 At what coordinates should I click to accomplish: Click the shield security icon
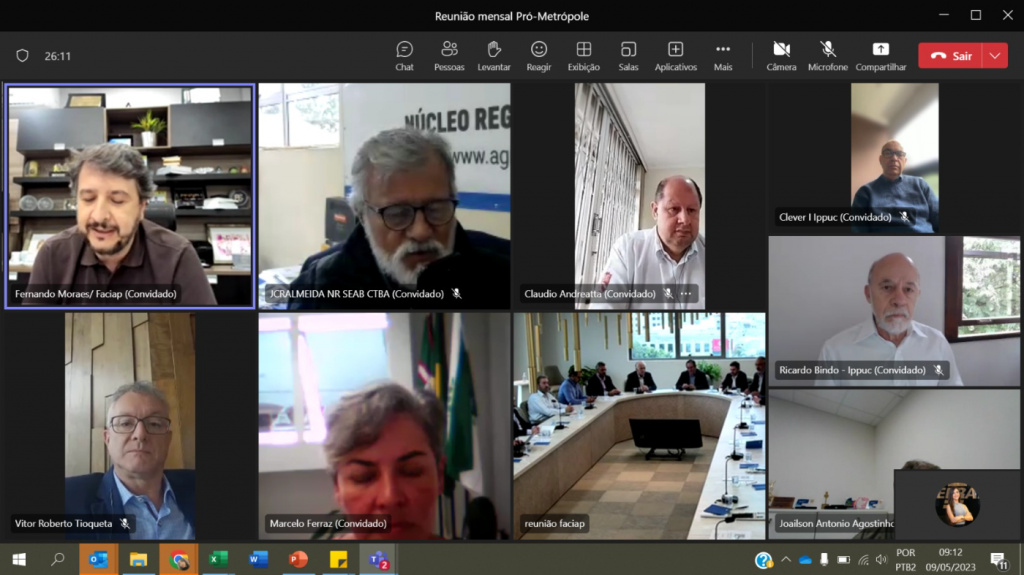click(22, 56)
